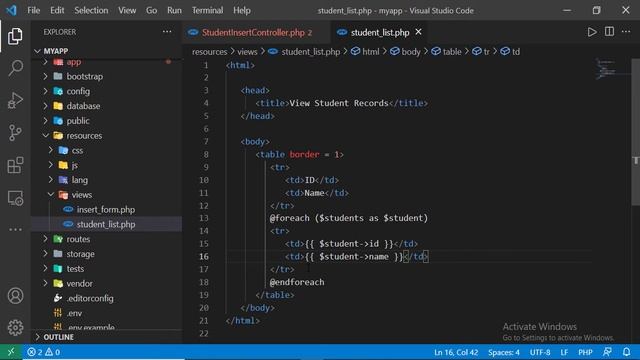This screenshot has height=360, width=640.
Task: Expand the config folder
Action: tap(107, 91)
